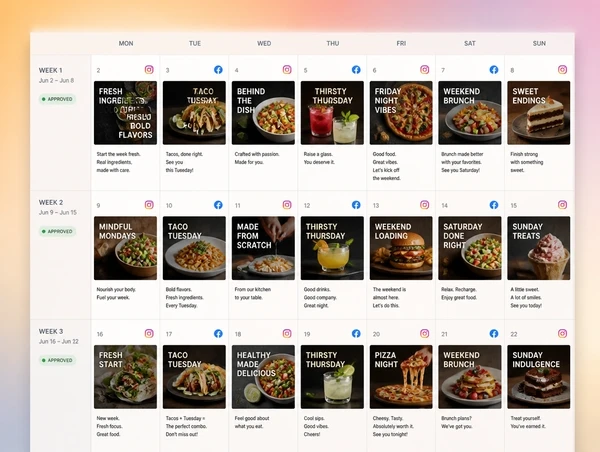Click the Instagram icon on June 4
The width and height of the screenshot is (600, 452).
click(x=287, y=70)
